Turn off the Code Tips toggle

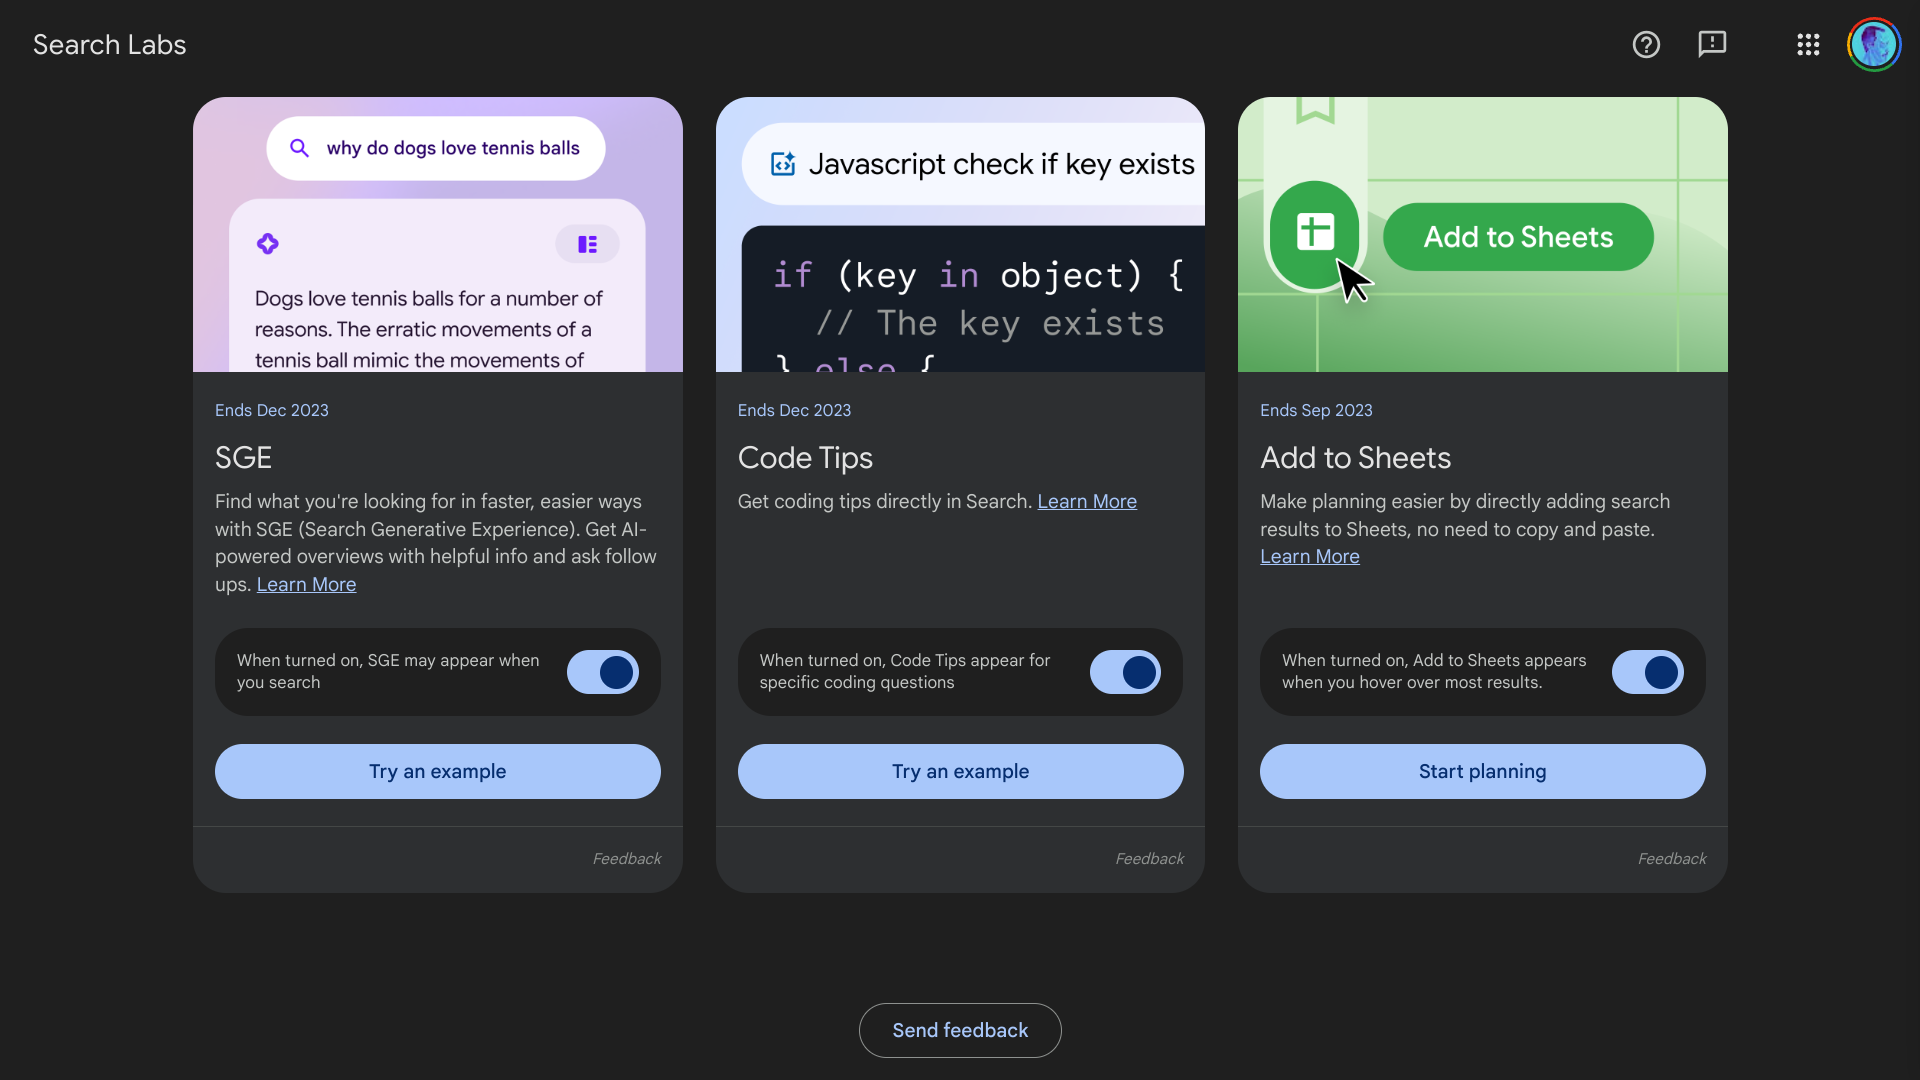pyautogui.click(x=1125, y=672)
